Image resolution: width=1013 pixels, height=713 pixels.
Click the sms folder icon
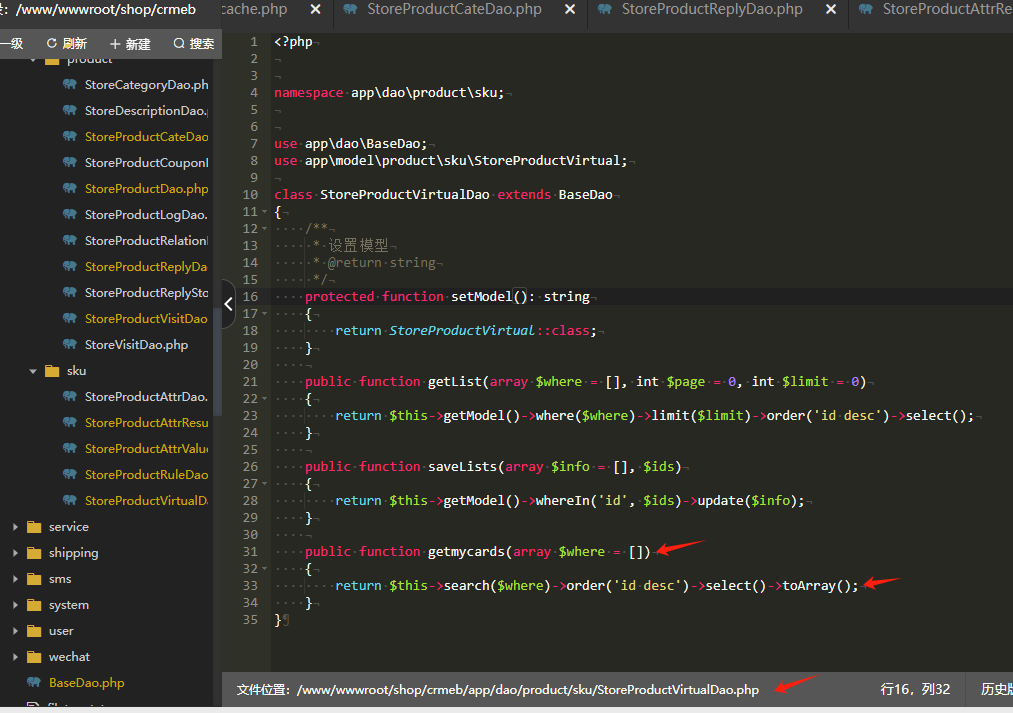pyautogui.click(x=34, y=579)
